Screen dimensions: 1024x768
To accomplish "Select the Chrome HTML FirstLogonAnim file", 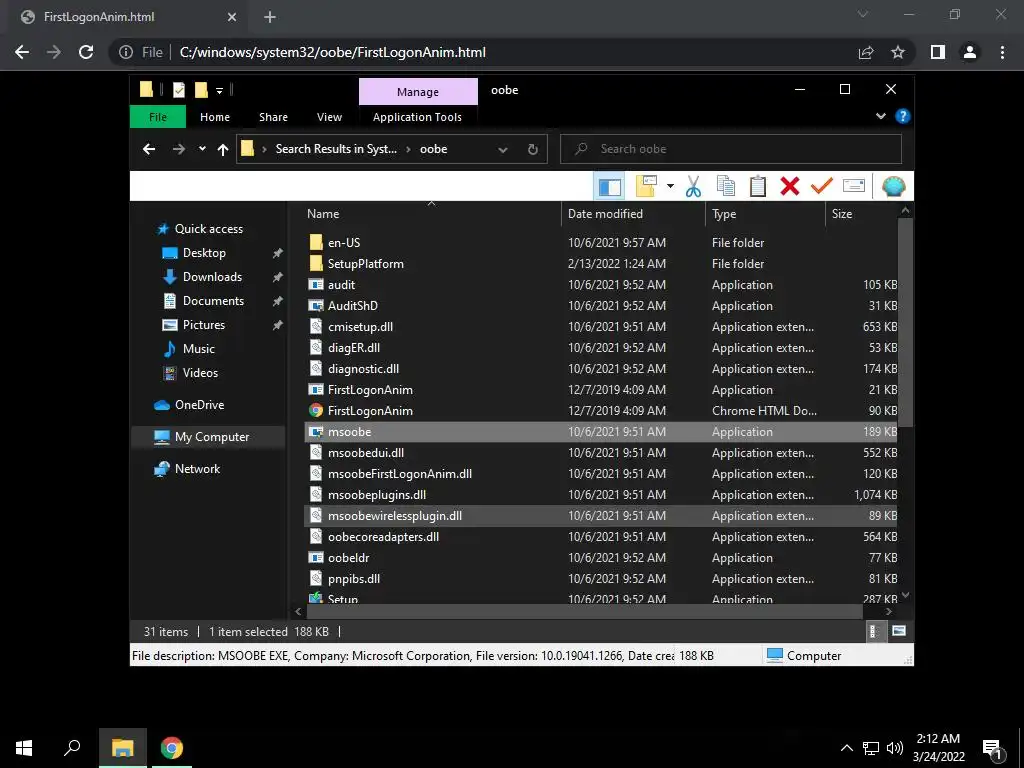I will tap(601, 411).
